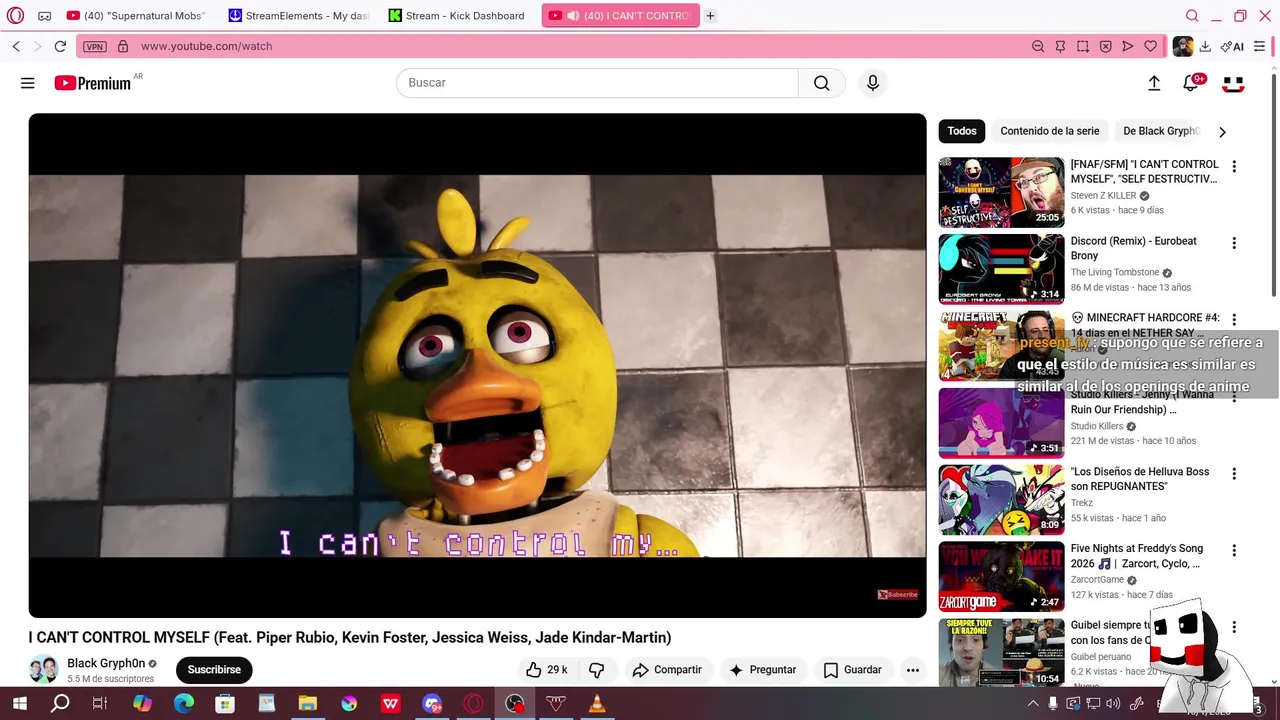Open more actions three dots menu
The image size is (1280, 720).
click(912, 670)
